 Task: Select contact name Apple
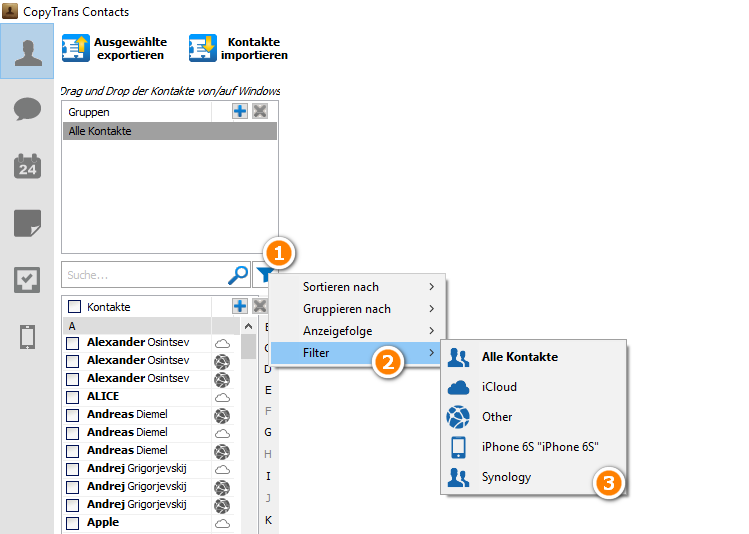103,522
